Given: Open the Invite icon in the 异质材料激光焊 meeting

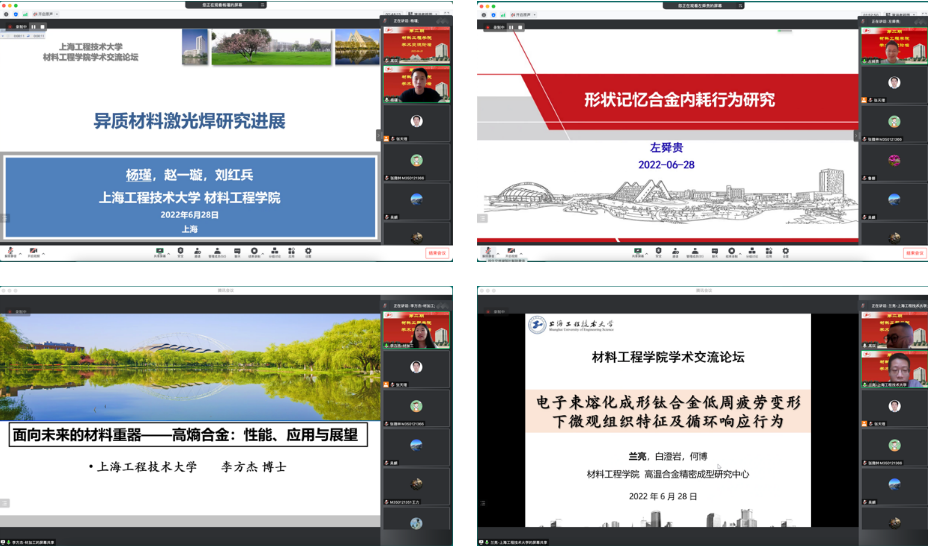Looking at the screenshot, I should click(x=200, y=252).
